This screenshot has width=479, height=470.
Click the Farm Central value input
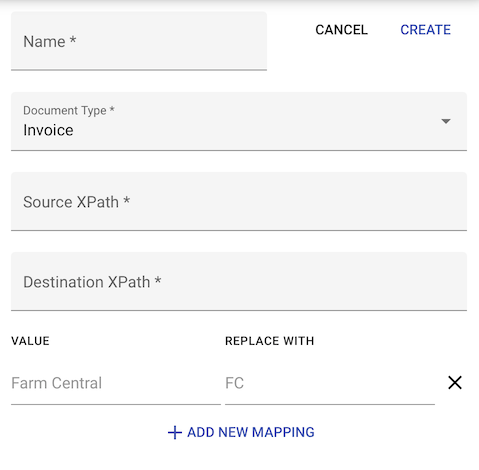(116, 383)
